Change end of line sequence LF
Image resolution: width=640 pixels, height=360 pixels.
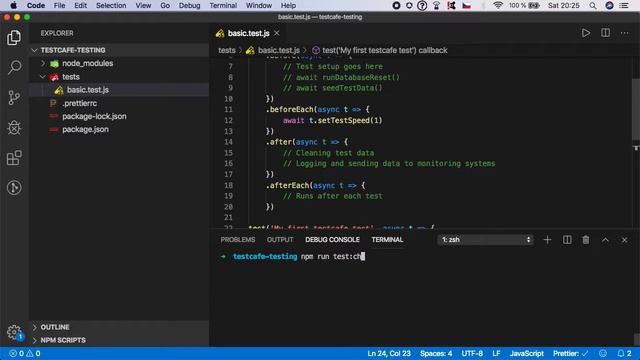[496, 353]
